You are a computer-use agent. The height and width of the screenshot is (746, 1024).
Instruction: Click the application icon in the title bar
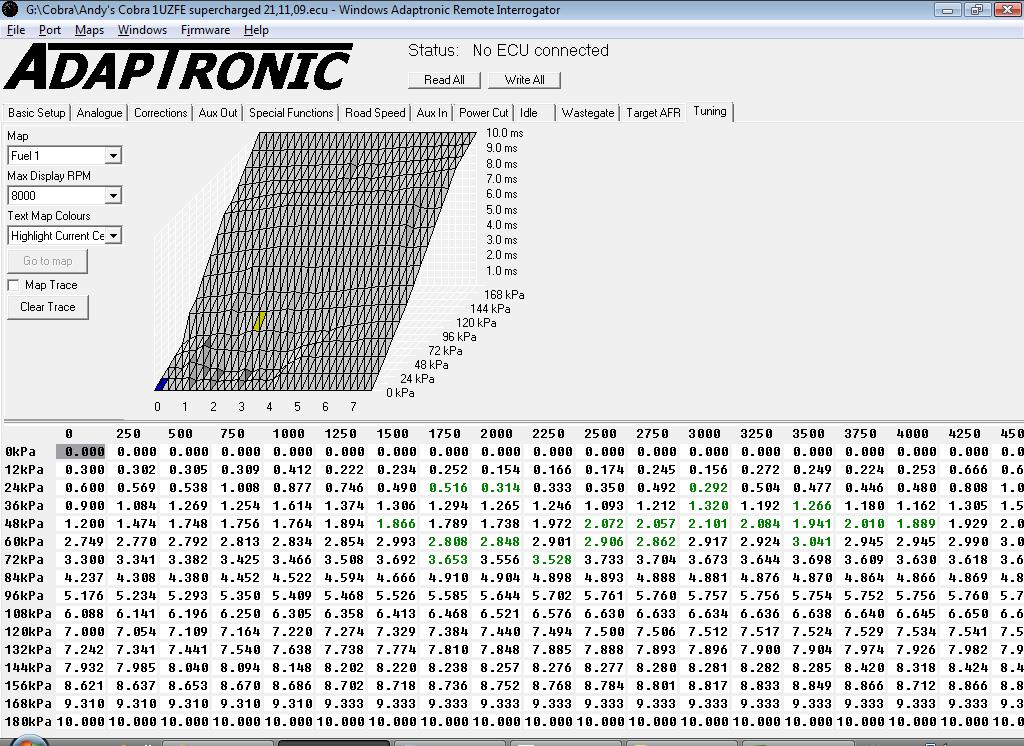point(10,9)
